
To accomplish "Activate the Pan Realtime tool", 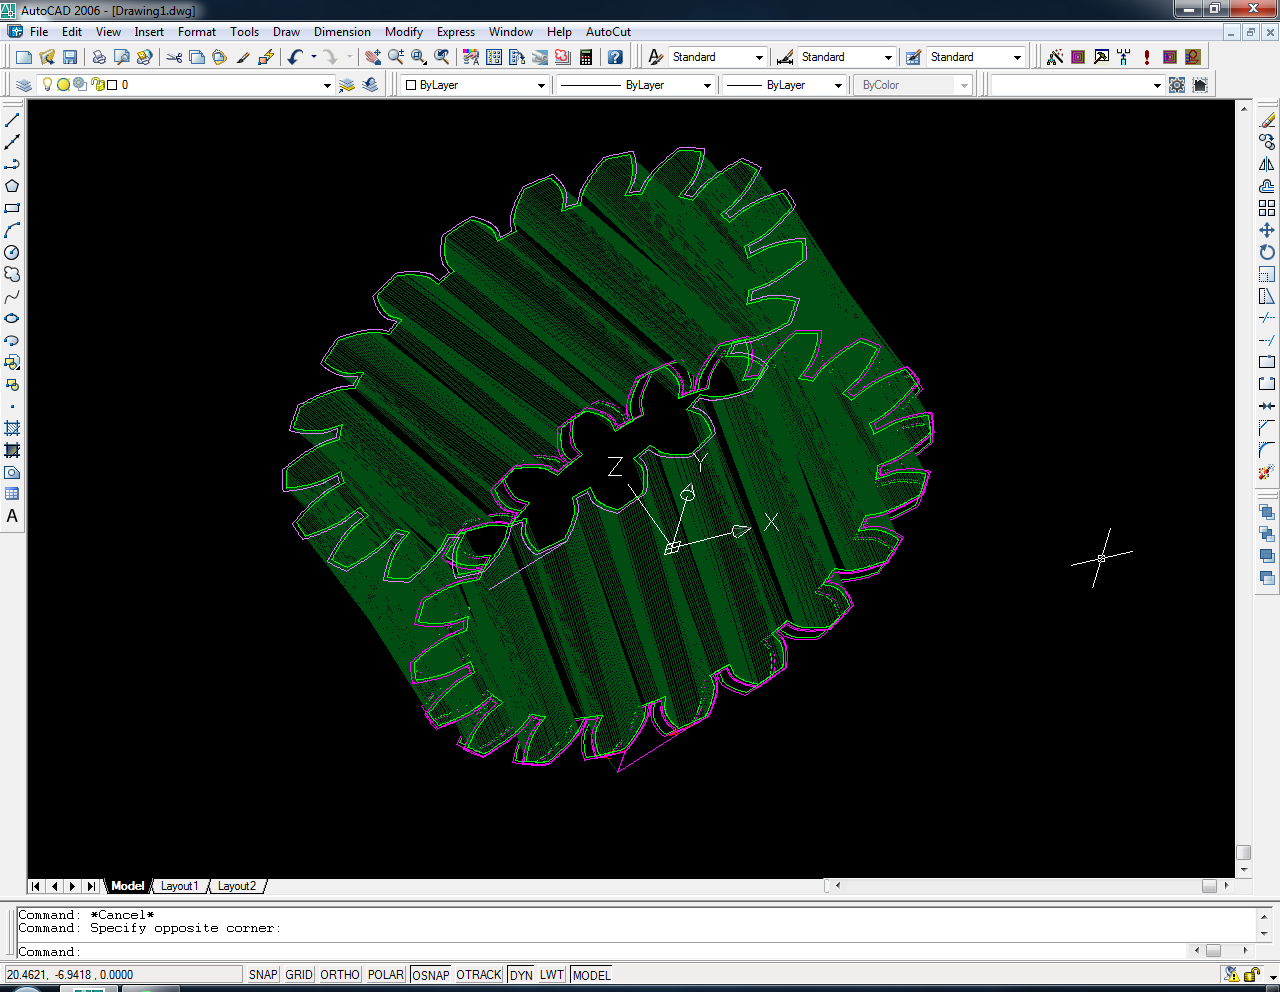I will click(373, 57).
